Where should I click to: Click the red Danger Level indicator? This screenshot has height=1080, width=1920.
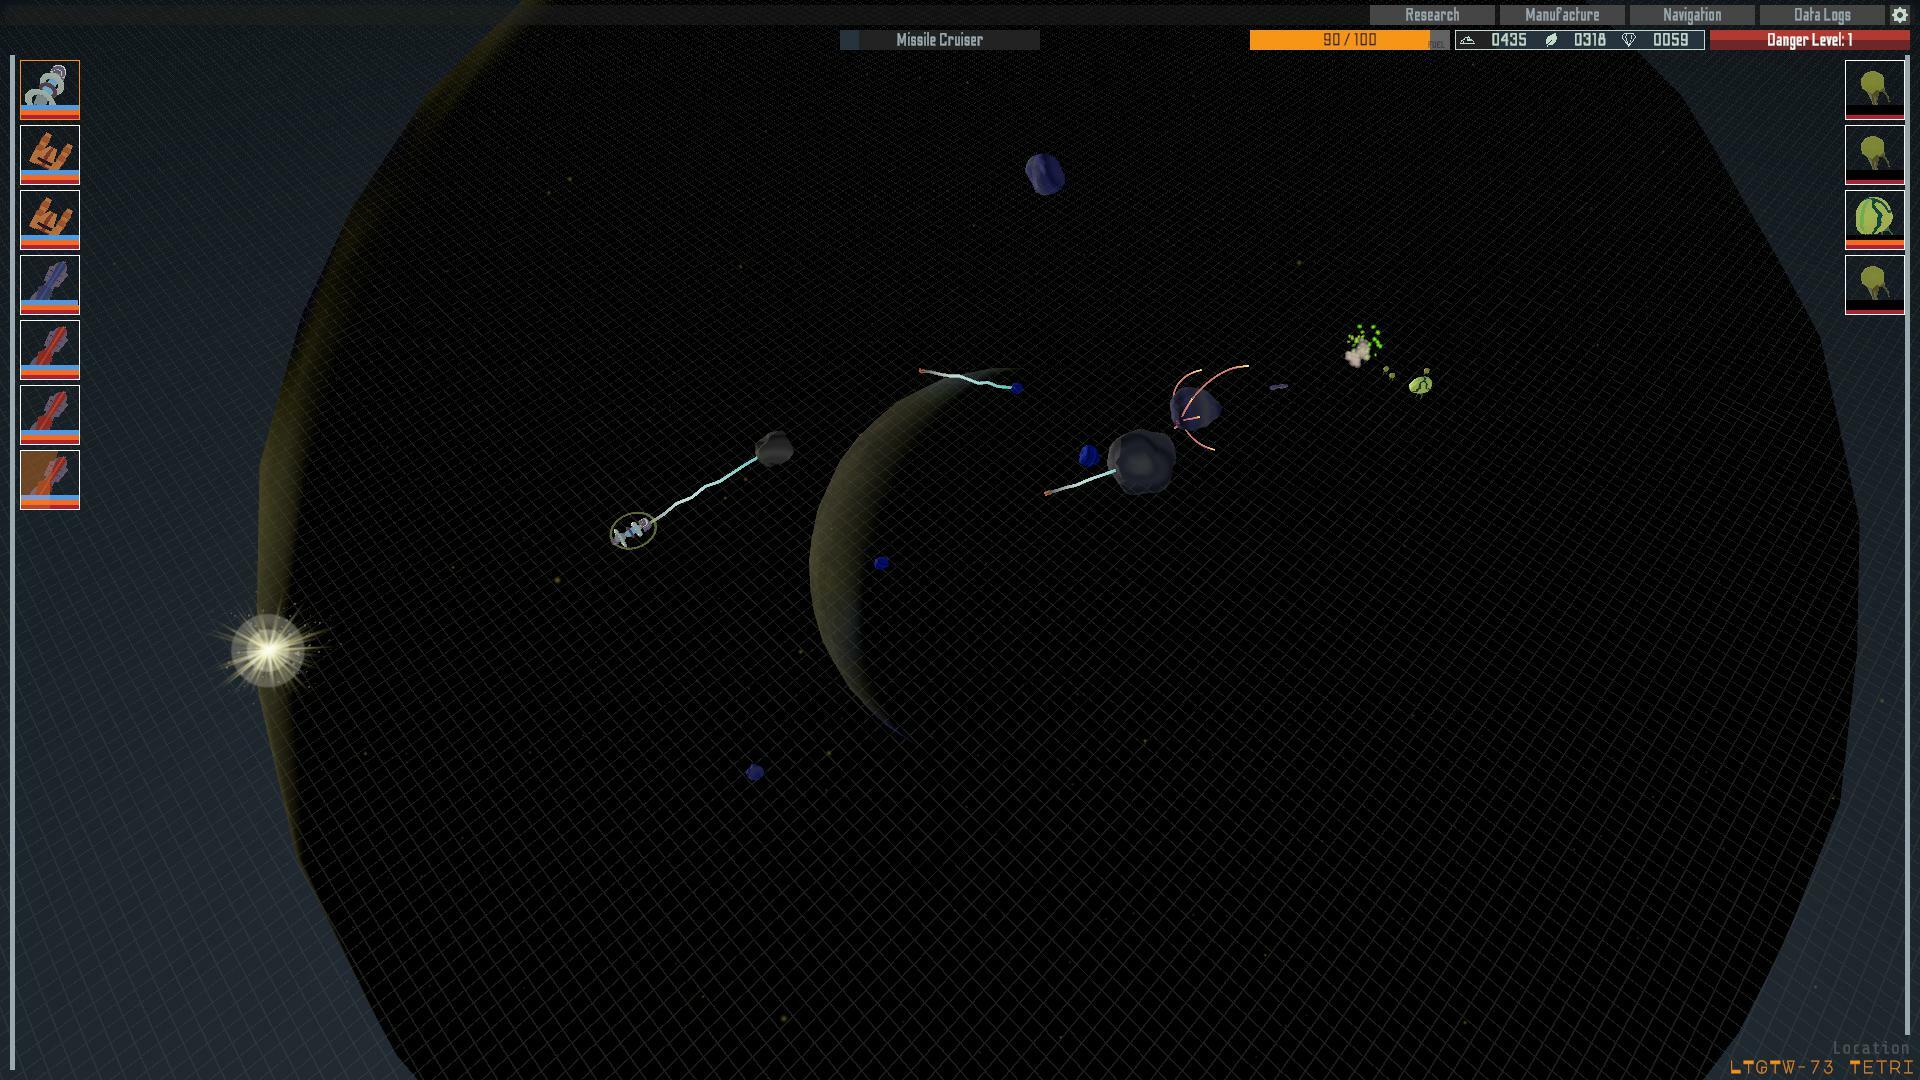1808,40
